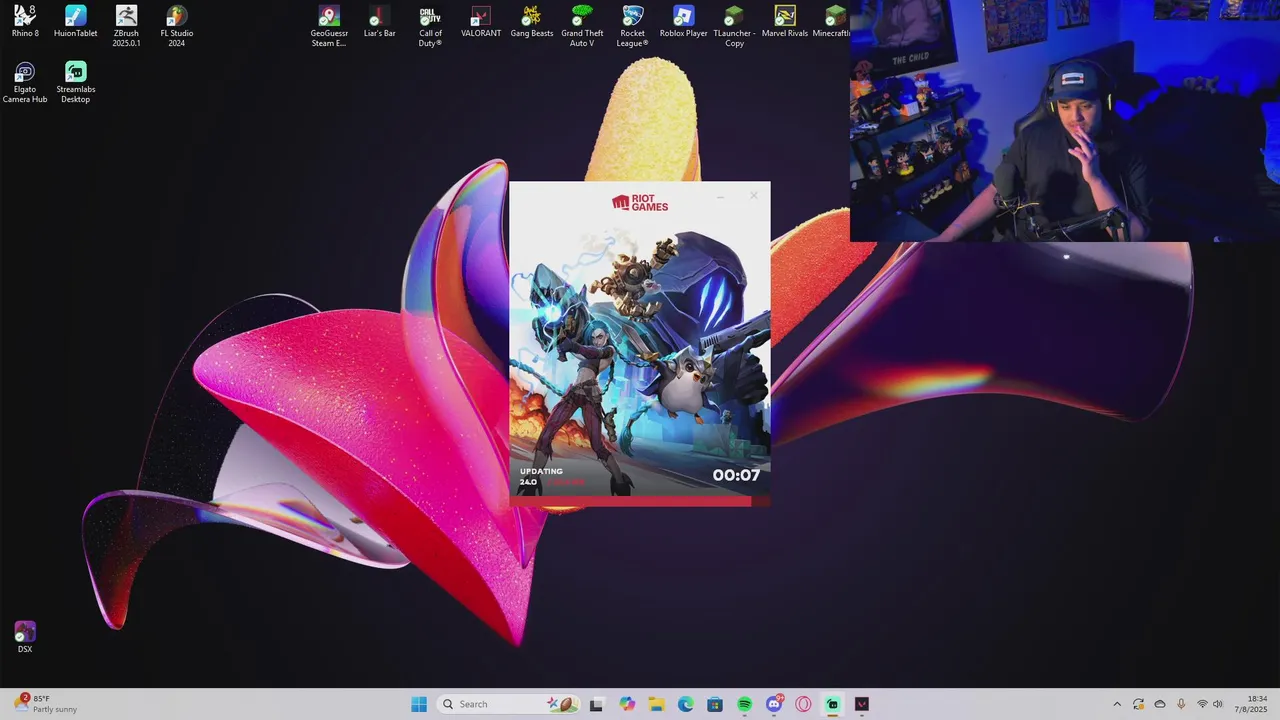Switch to Riot Client taskbar icon

(862, 704)
